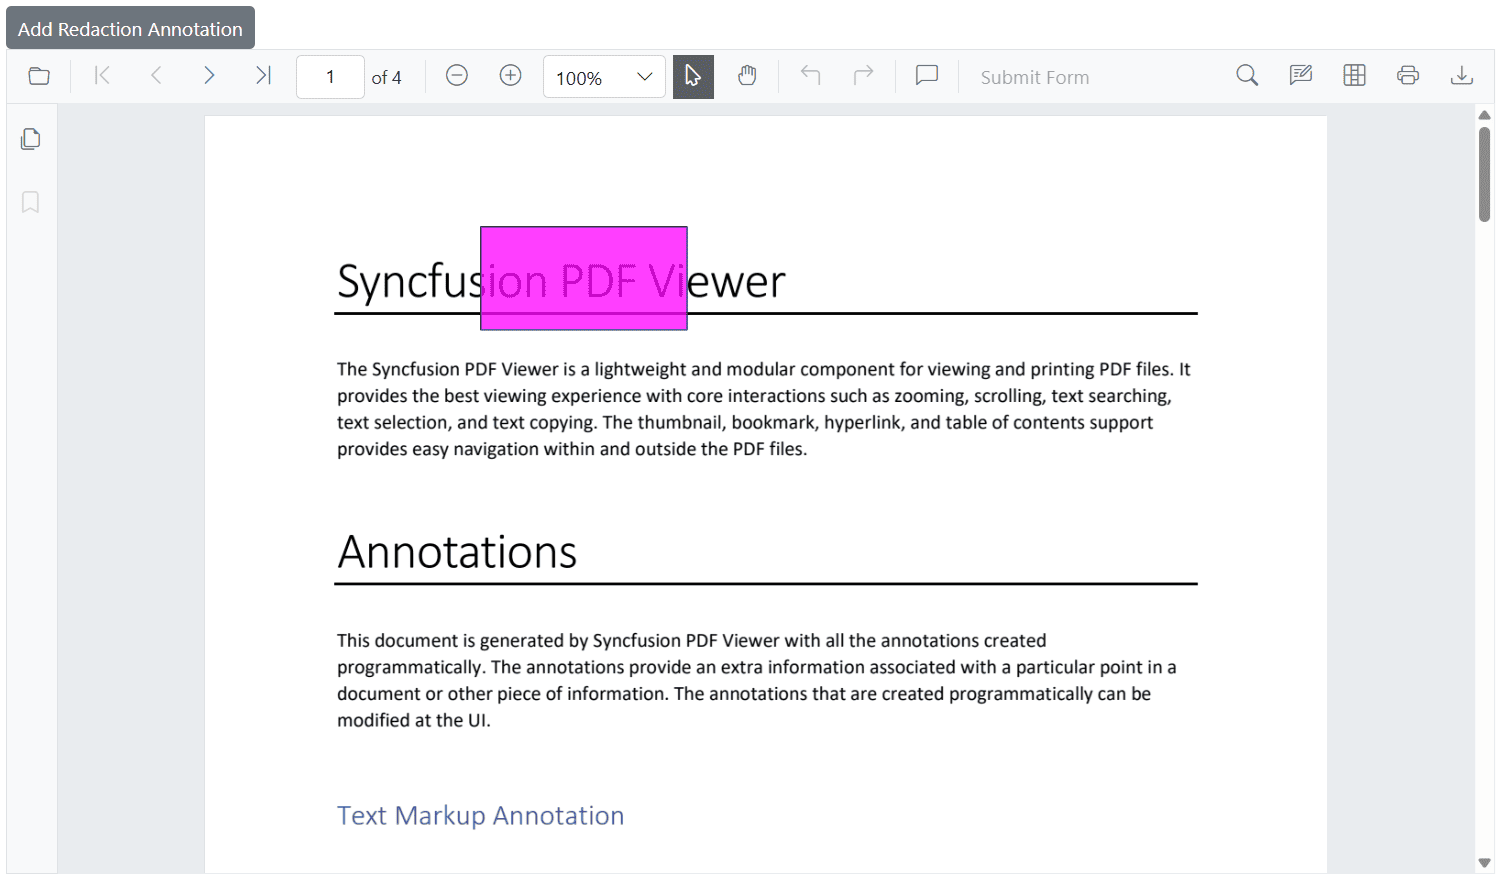1502x882 pixels.
Task: Download the PDF file
Action: click(x=1462, y=75)
